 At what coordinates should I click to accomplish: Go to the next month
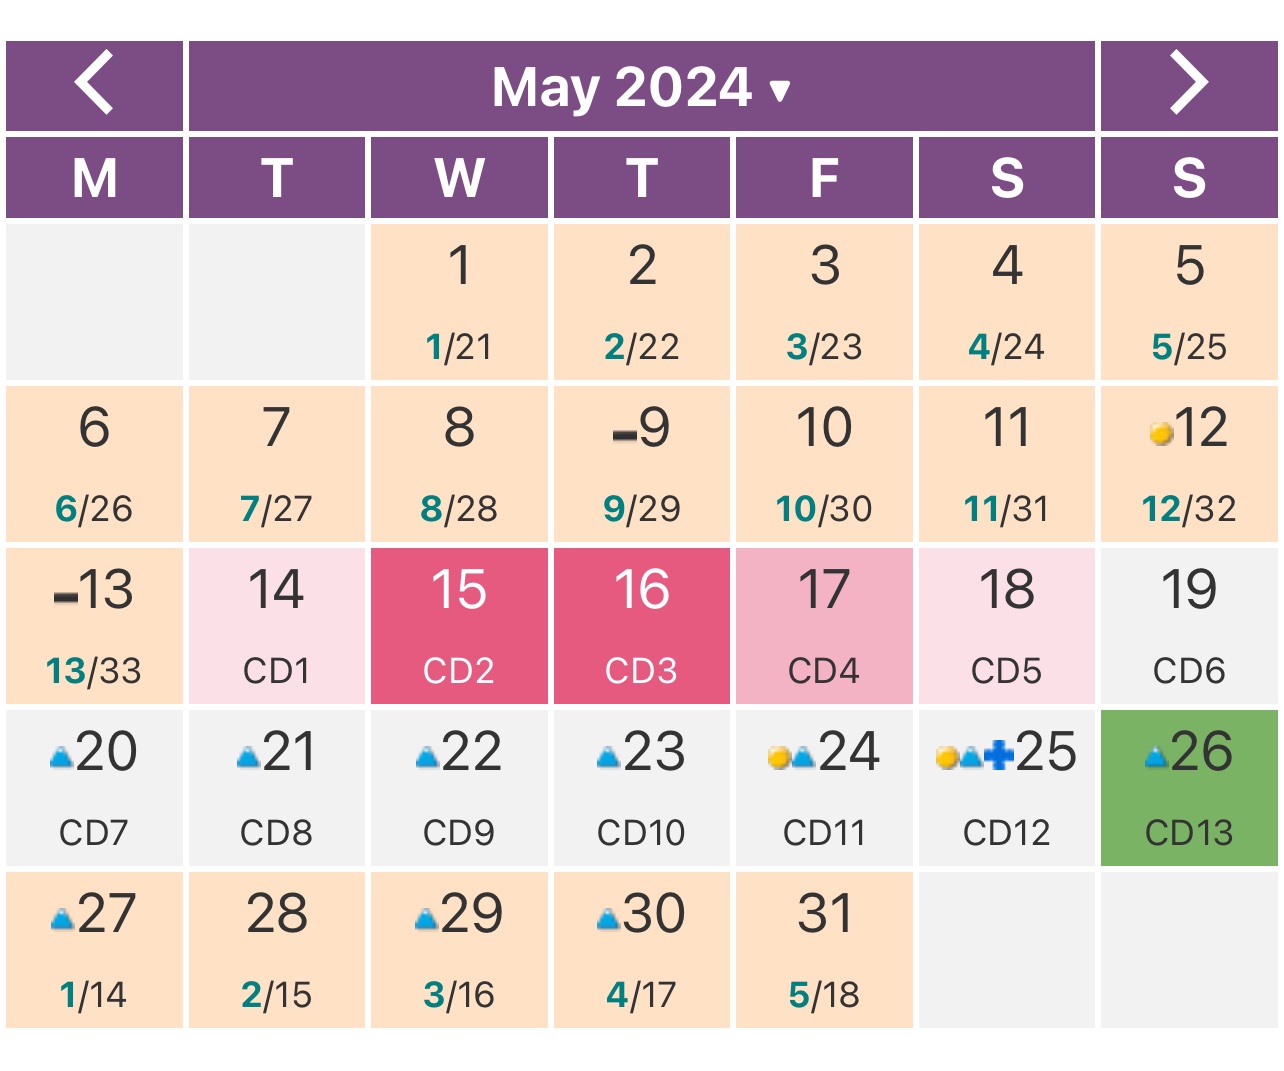[x=1188, y=85]
